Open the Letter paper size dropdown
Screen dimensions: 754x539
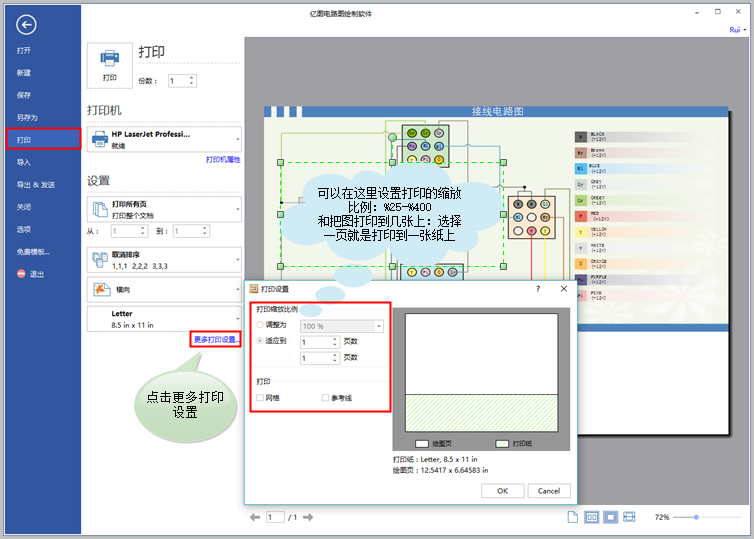164,319
